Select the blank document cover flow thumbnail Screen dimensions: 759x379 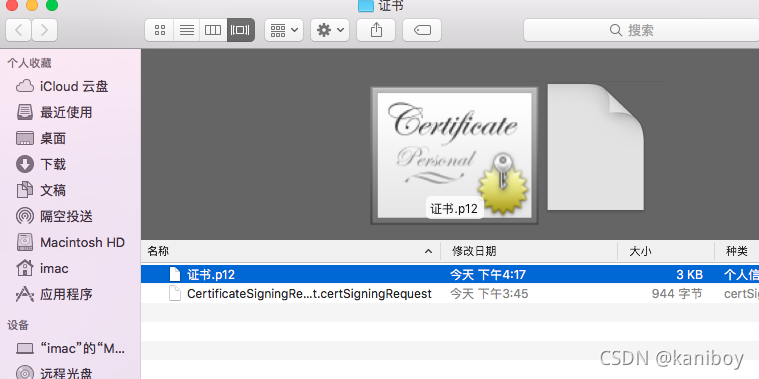pos(595,147)
